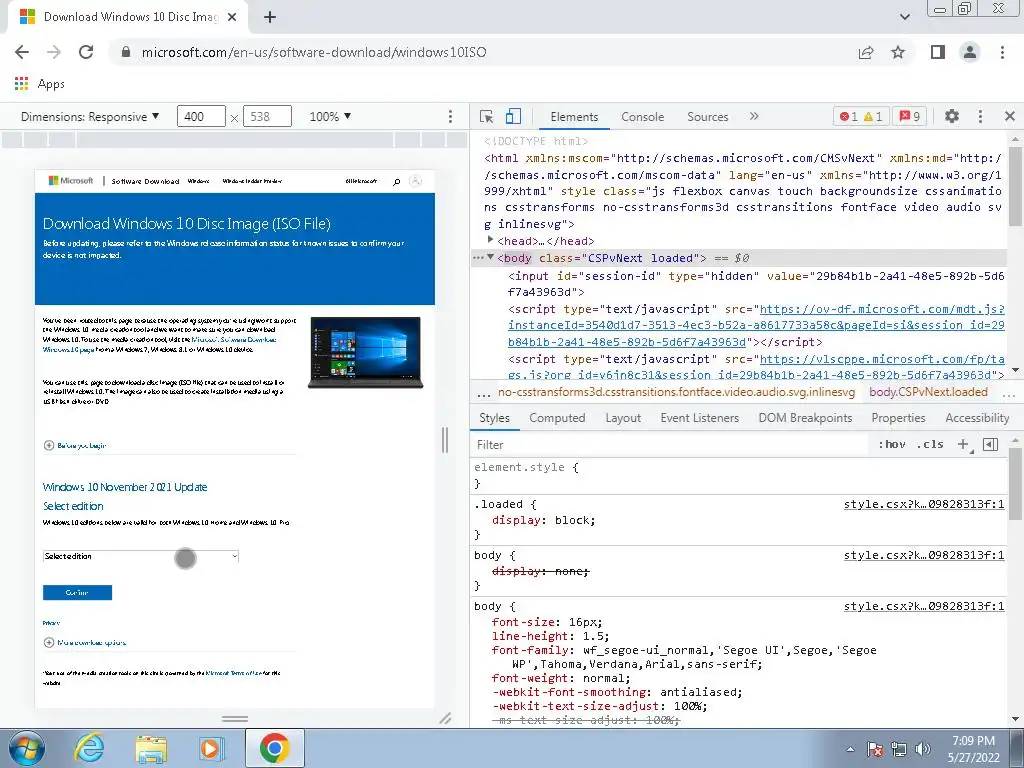Open the Elements panel tab
Image resolution: width=1024 pixels, height=768 pixels.
click(574, 117)
